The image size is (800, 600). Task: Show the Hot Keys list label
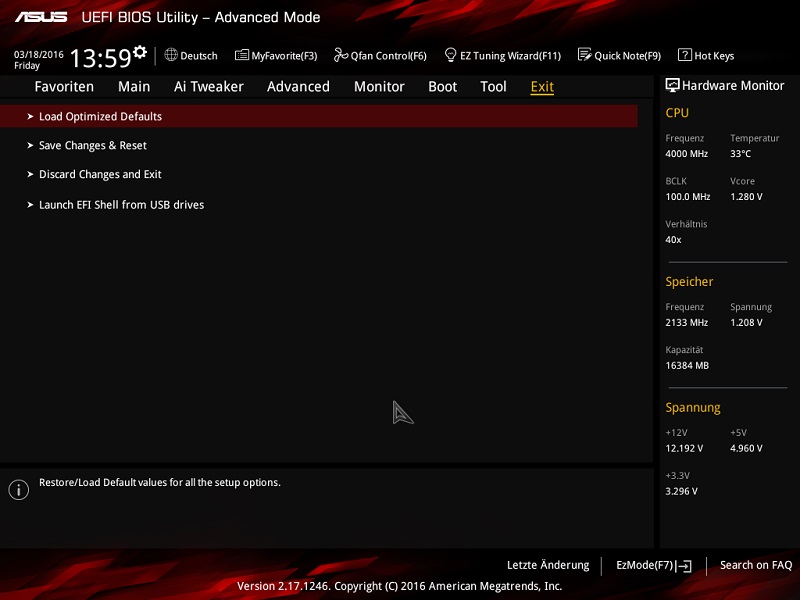pos(714,56)
